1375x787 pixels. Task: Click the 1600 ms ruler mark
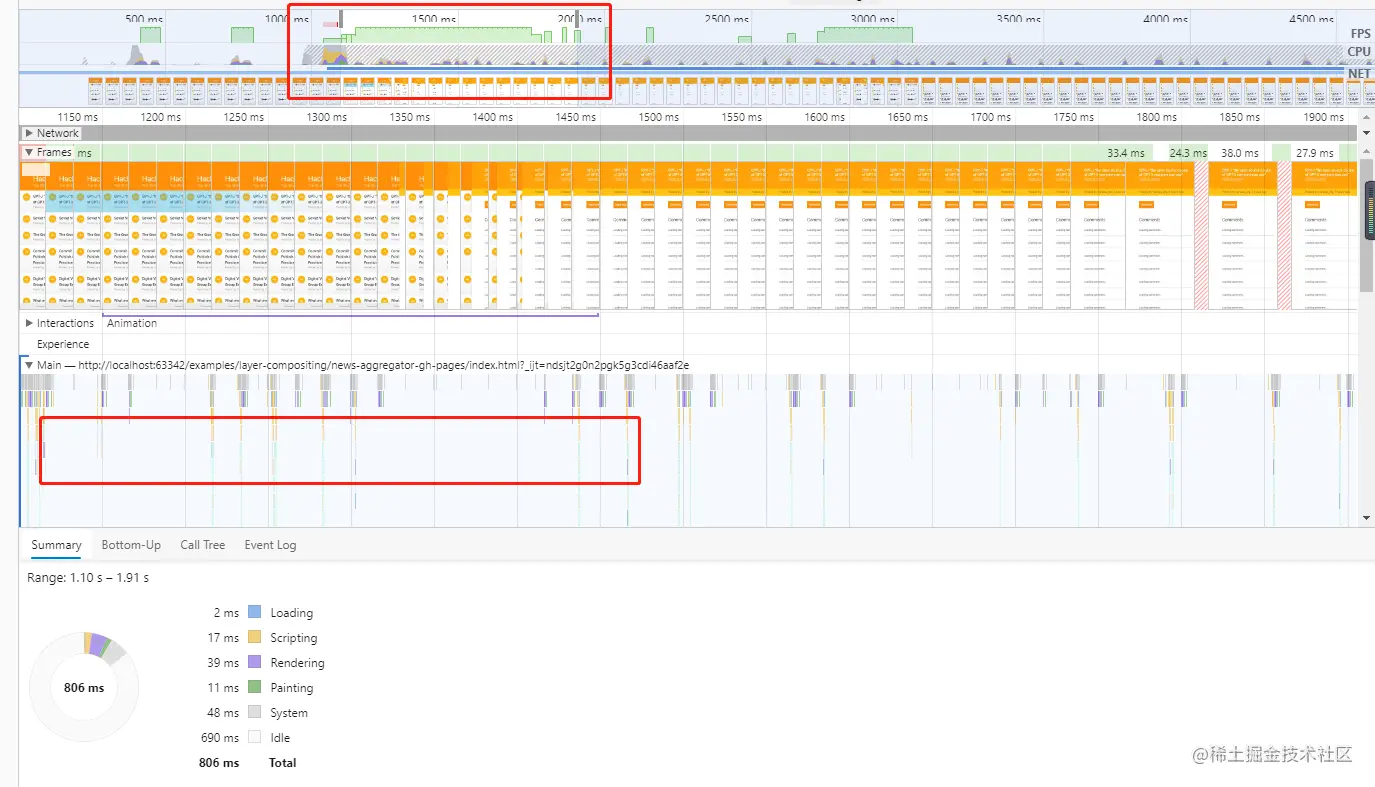(824, 117)
